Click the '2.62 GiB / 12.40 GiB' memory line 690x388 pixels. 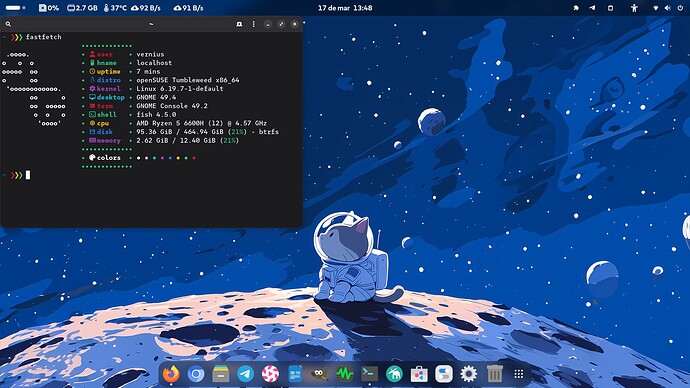pyautogui.click(x=187, y=140)
